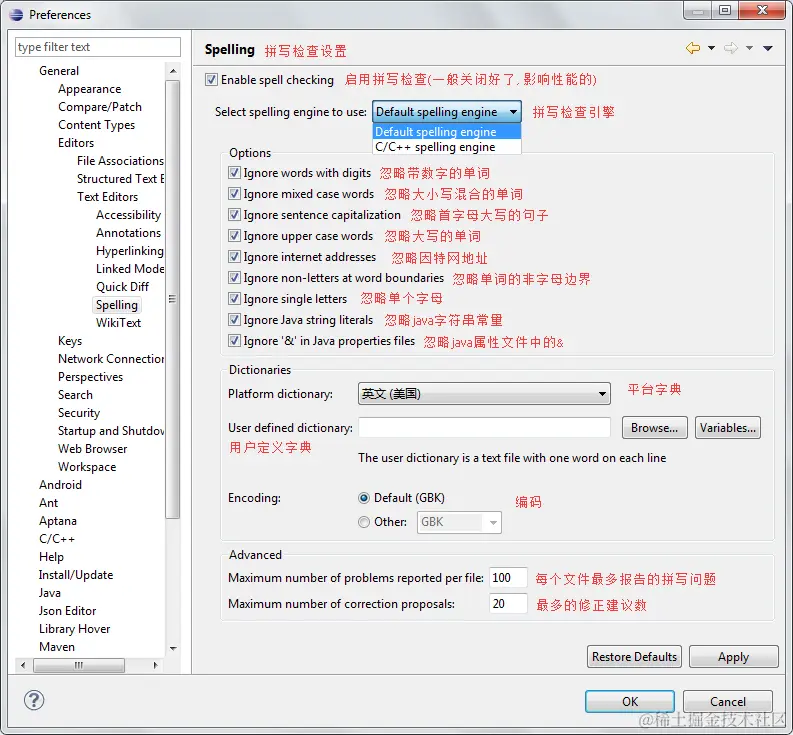Screen dimensions: 793x735
Task: Toggle Ignore sentence capitalization
Action: click(x=234, y=214)
